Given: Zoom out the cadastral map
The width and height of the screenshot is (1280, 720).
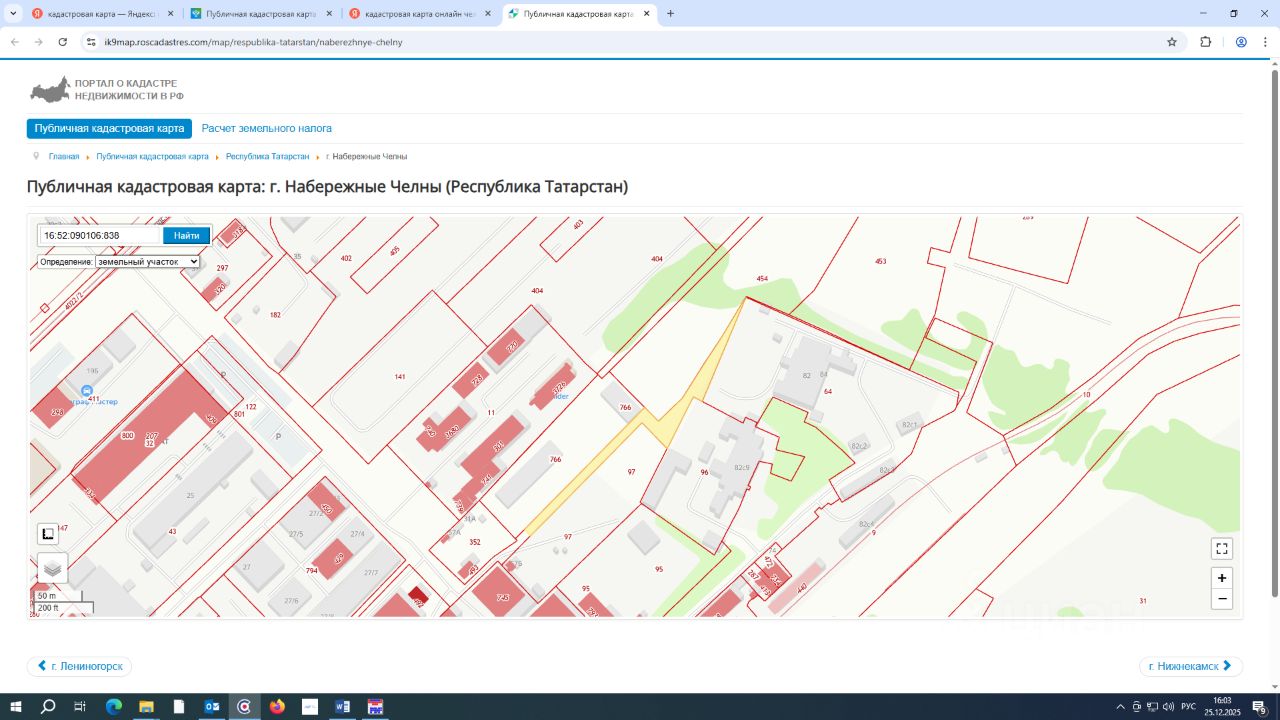Looking at the screenshot, I should click(x=1221, y=599).
